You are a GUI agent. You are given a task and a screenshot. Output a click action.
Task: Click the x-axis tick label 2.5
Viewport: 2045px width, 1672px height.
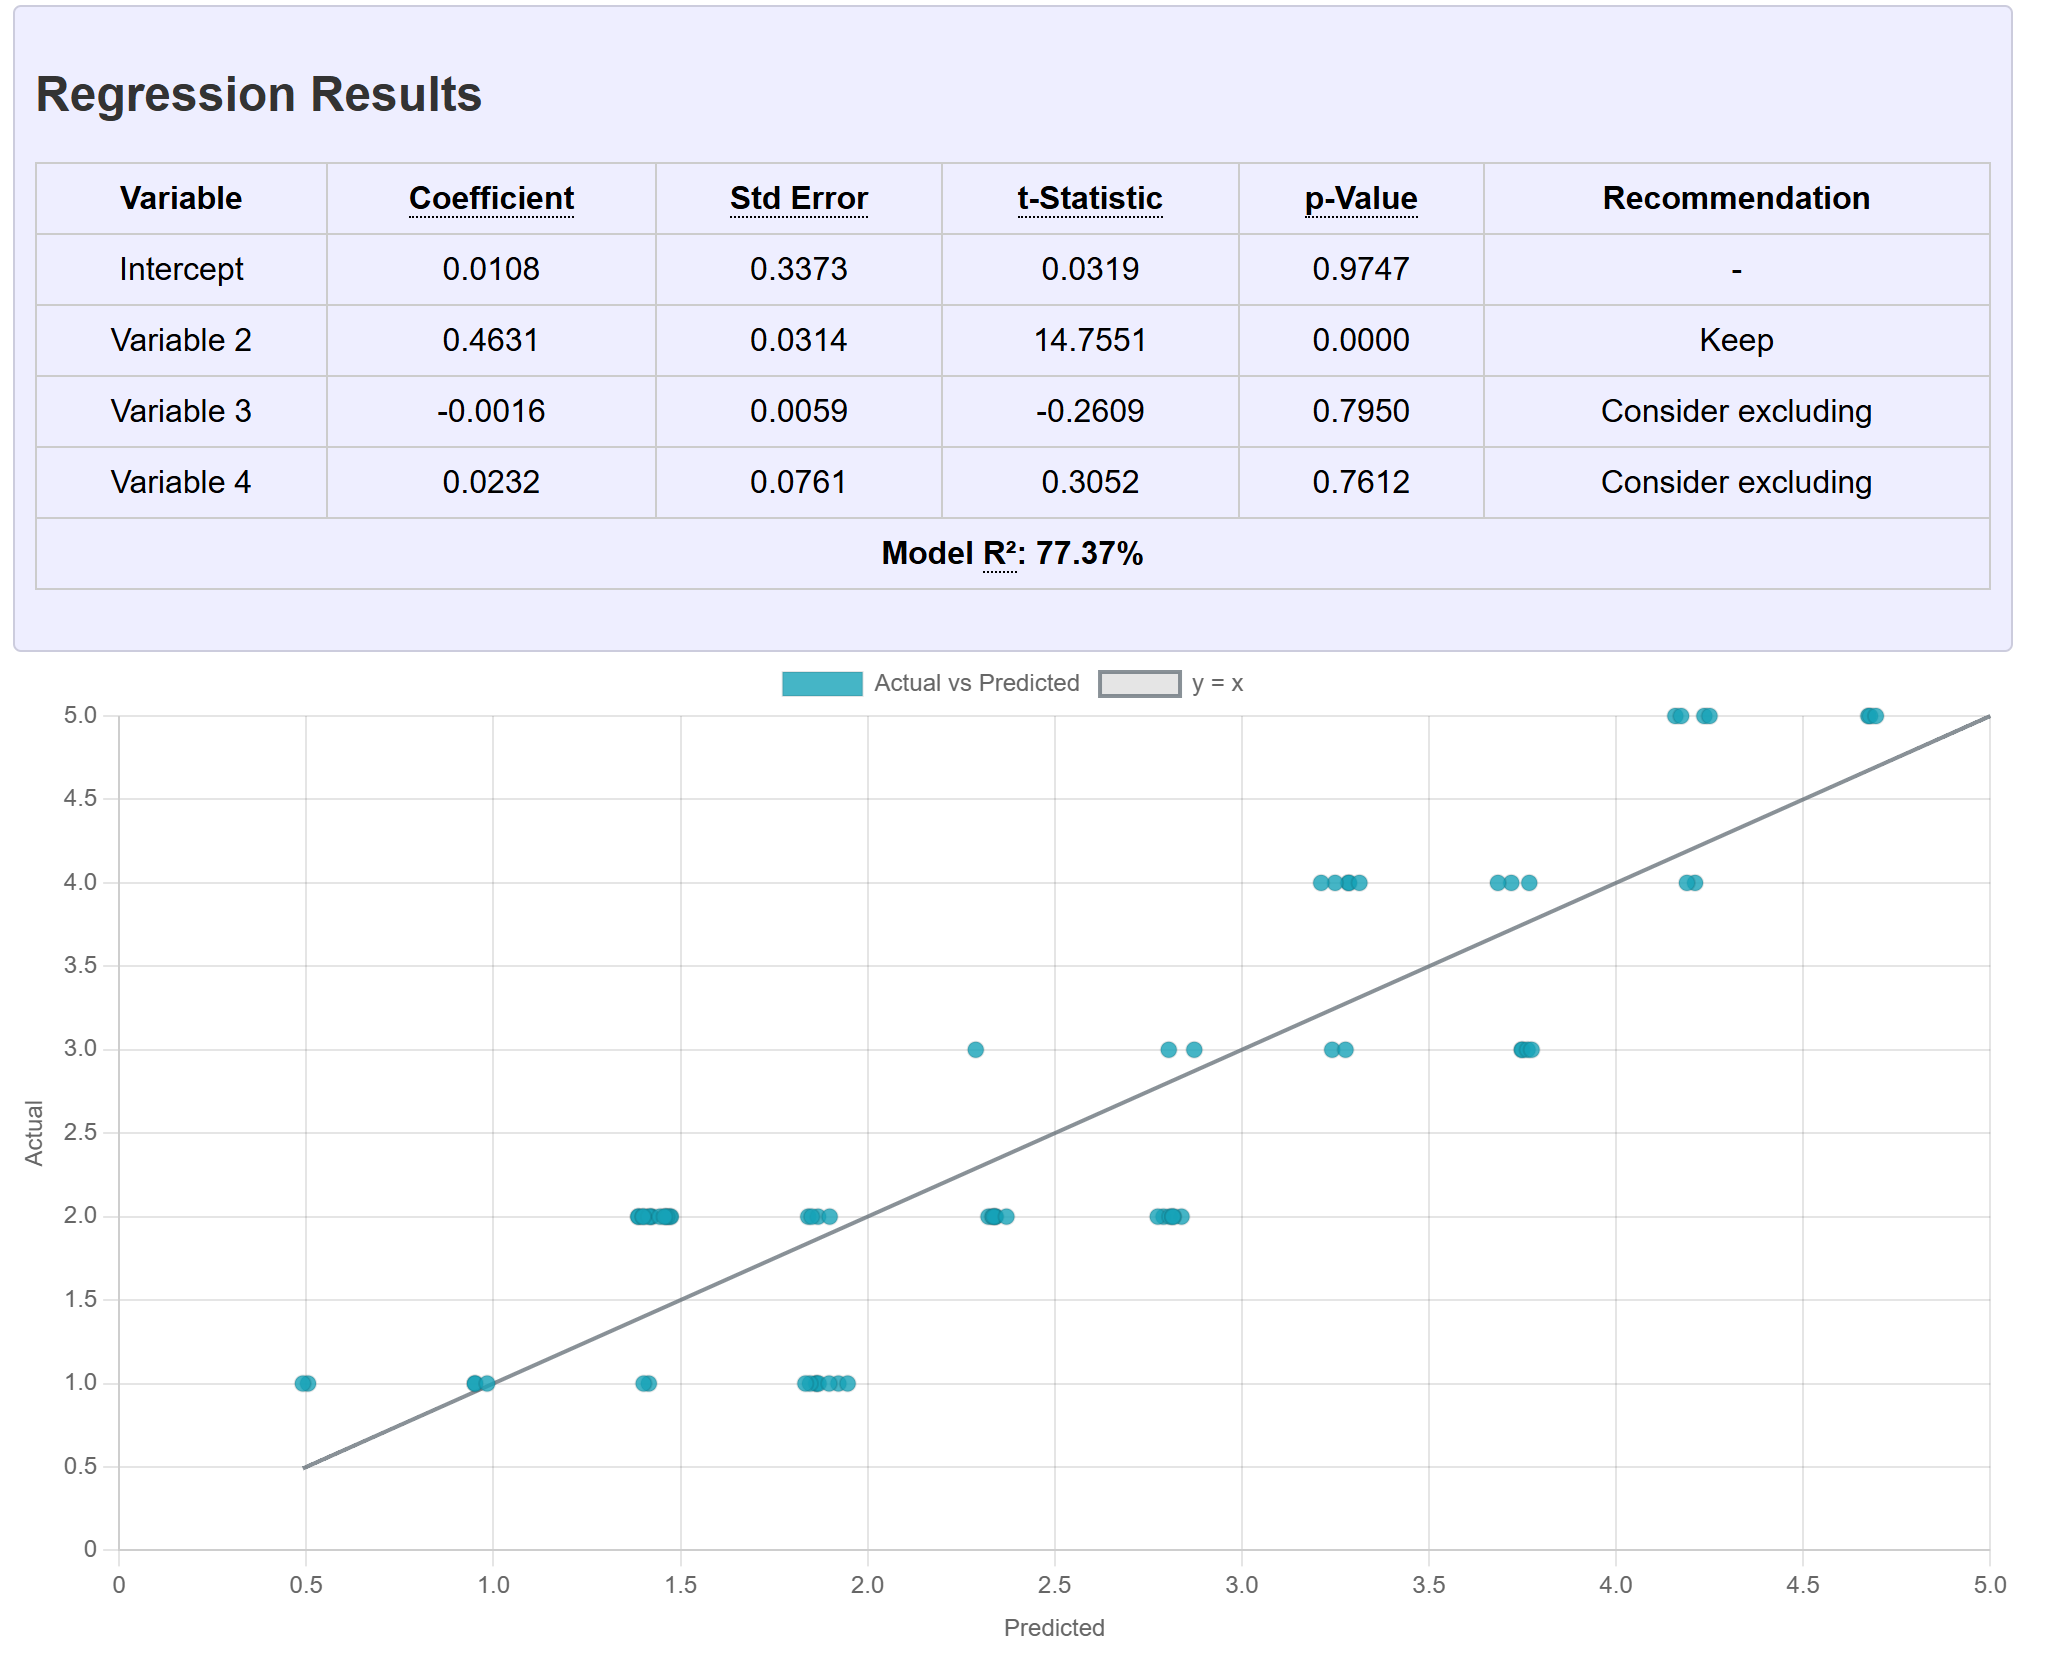coord(1054,1585)
